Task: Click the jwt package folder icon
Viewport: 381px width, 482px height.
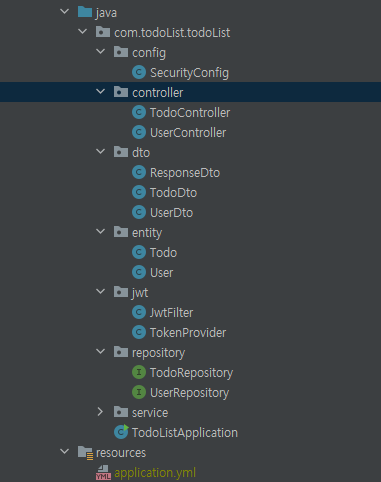Action: 121,292
